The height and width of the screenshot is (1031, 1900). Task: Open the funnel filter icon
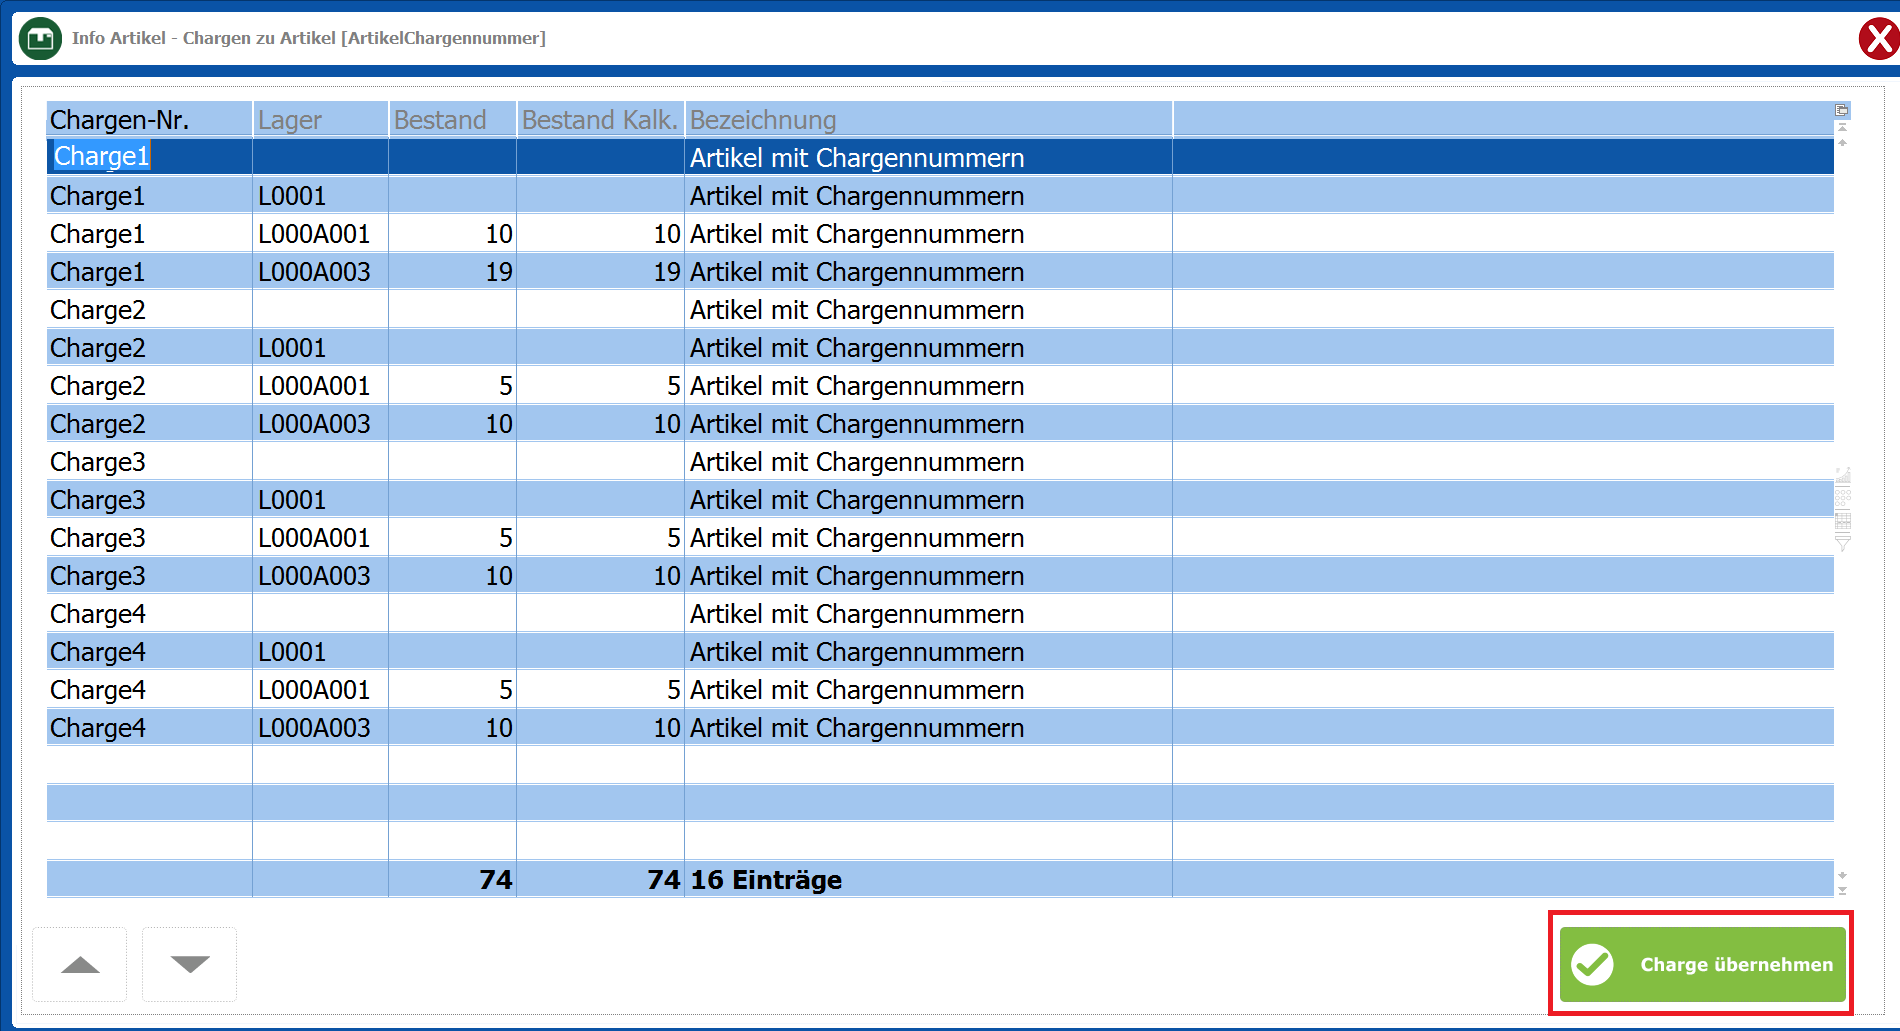[x=1843, y=543]
